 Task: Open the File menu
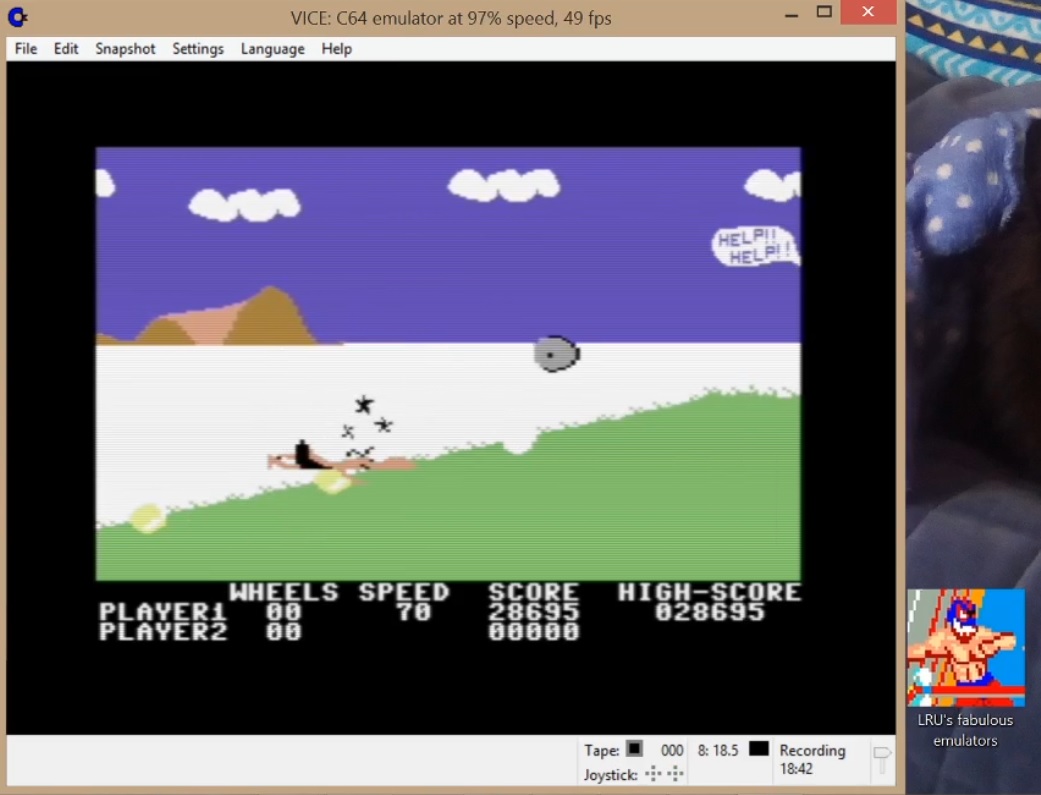[x=26, y=49]
